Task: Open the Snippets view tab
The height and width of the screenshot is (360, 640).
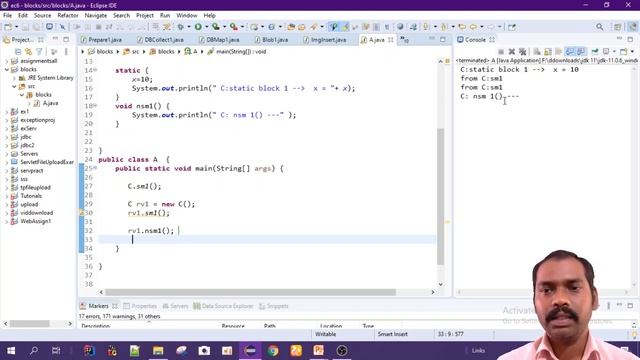Action: 273,306
